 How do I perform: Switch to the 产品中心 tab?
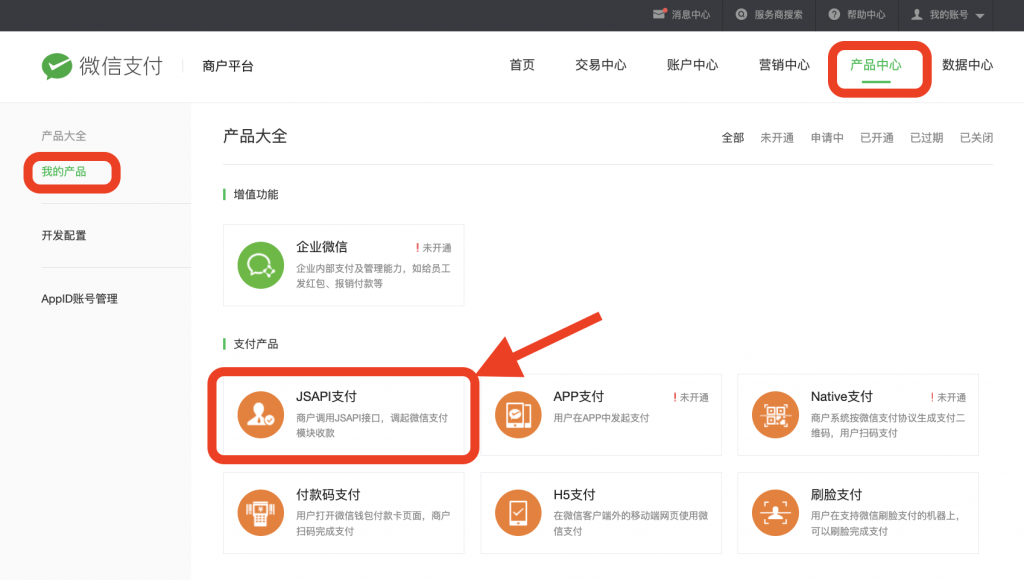878,66
